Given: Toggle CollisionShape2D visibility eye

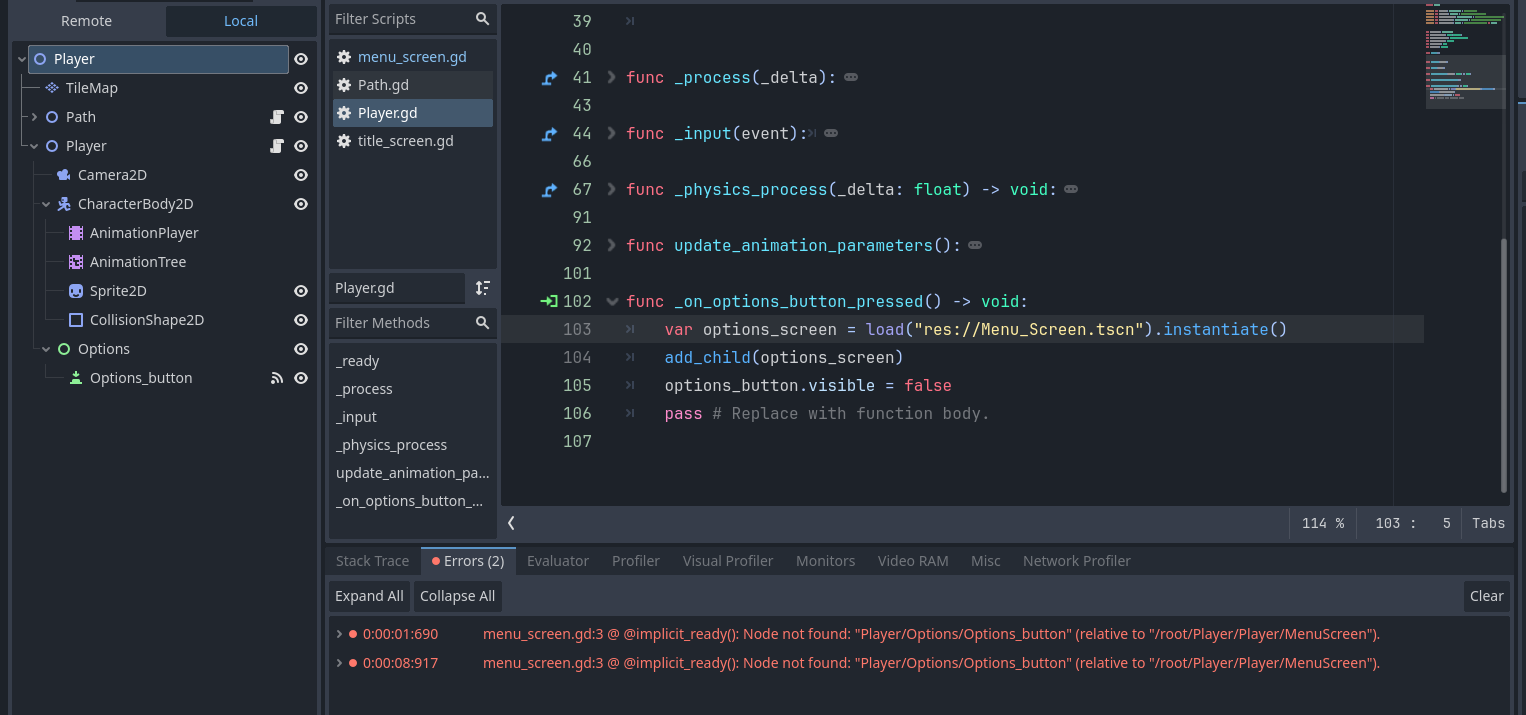Looking at the screenshot, I should tap(300, 320).
